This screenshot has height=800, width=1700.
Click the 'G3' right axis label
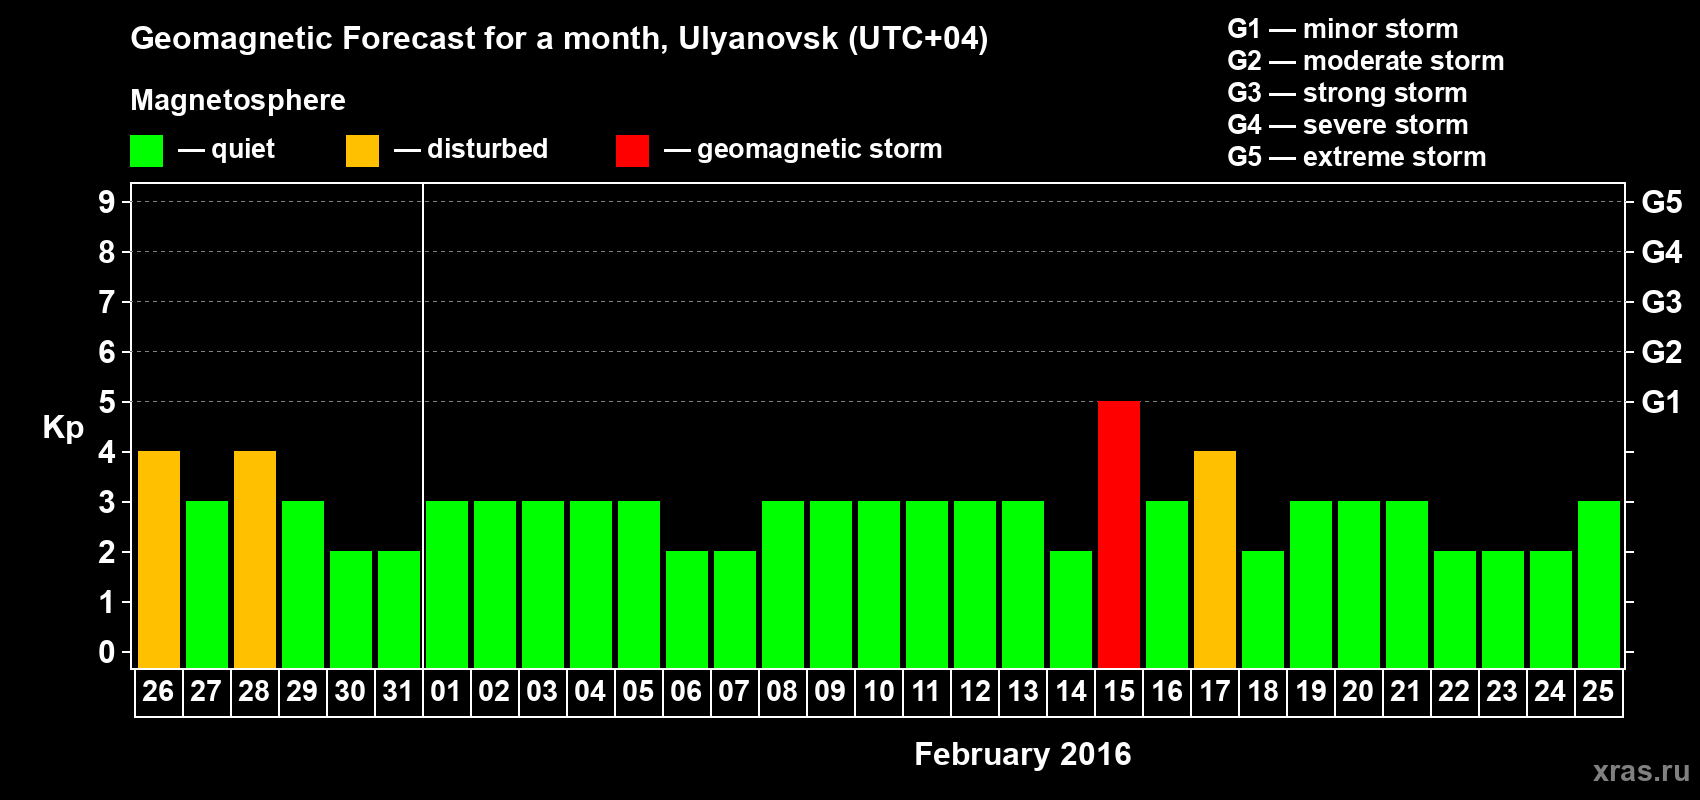coord(1662,302)
